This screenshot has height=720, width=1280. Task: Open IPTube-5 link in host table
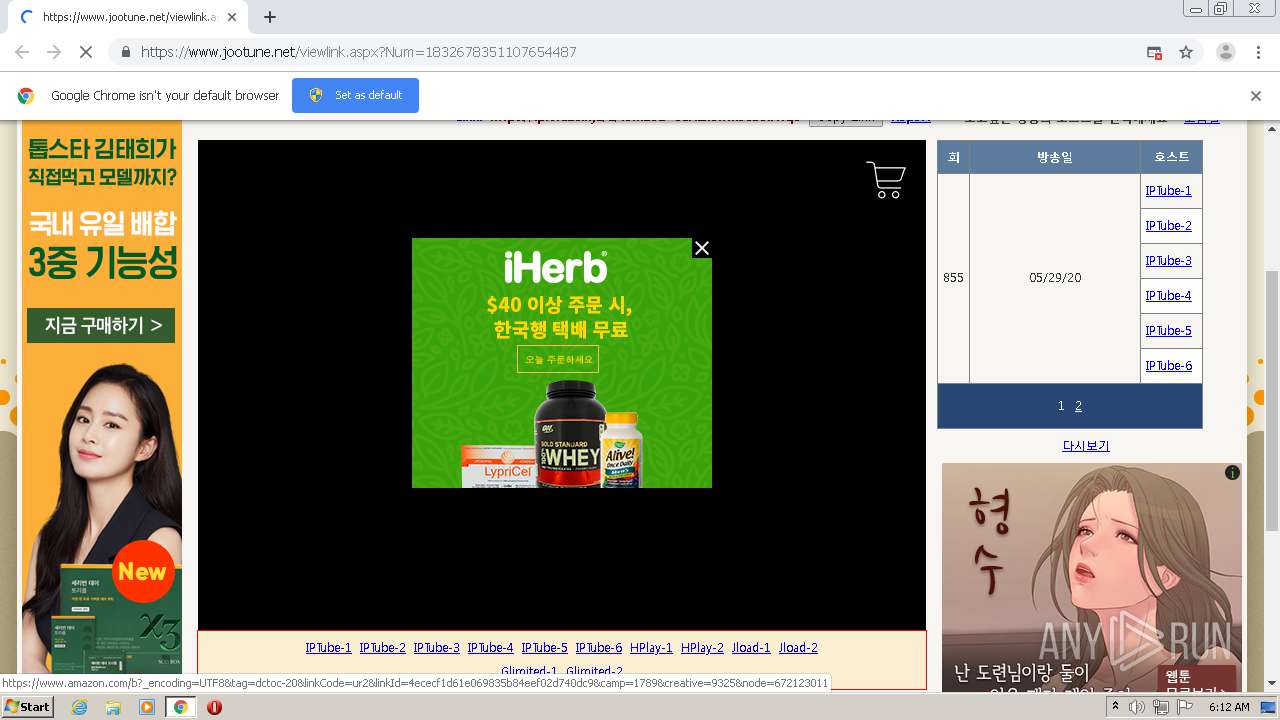coord(1168,331)
